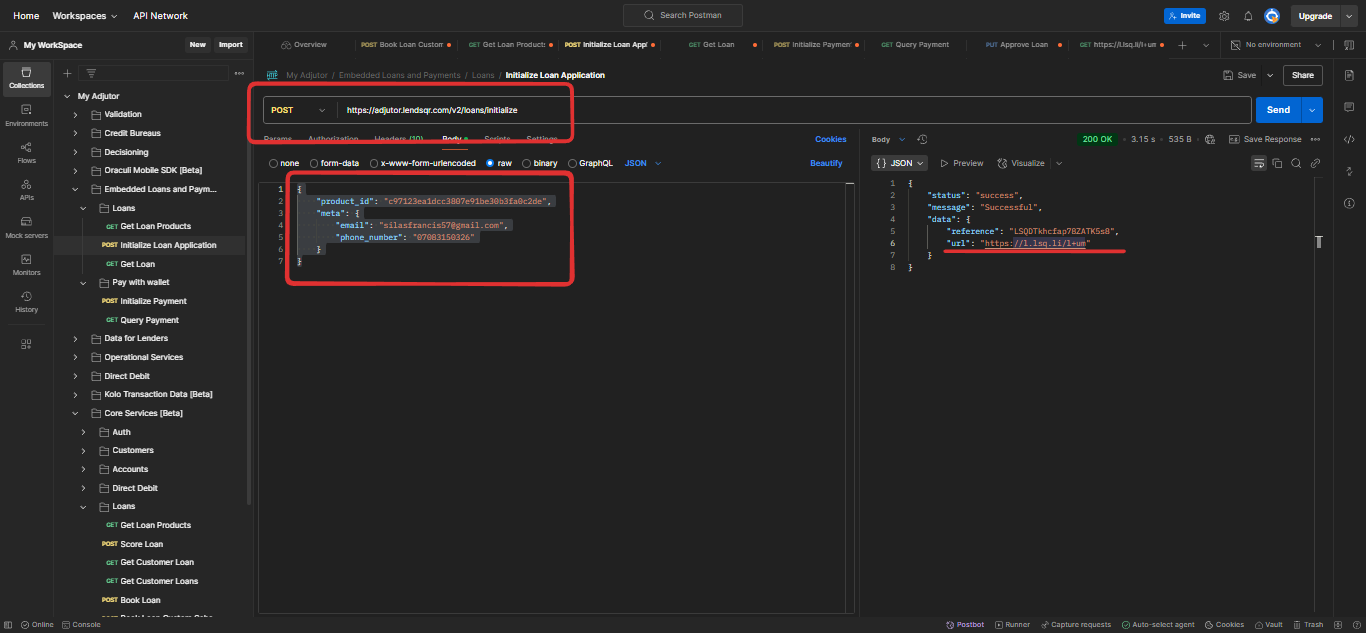The image size is (1366, 633).
Task: Click Visualize in response toolbar
Action: (1020, 163)
